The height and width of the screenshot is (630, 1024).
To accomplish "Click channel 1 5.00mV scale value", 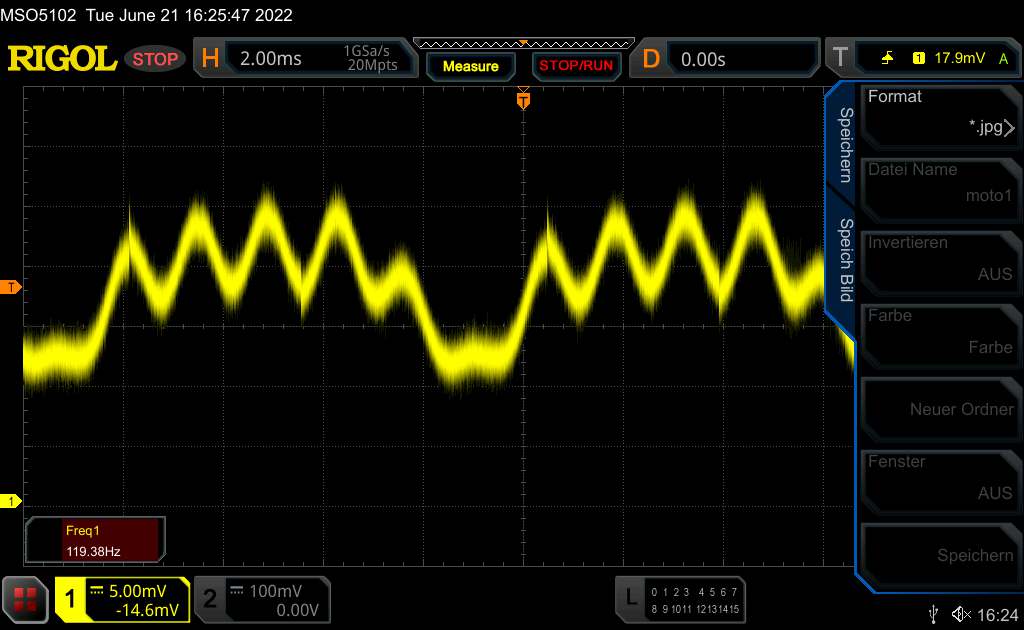I will (x=137, y=591).
